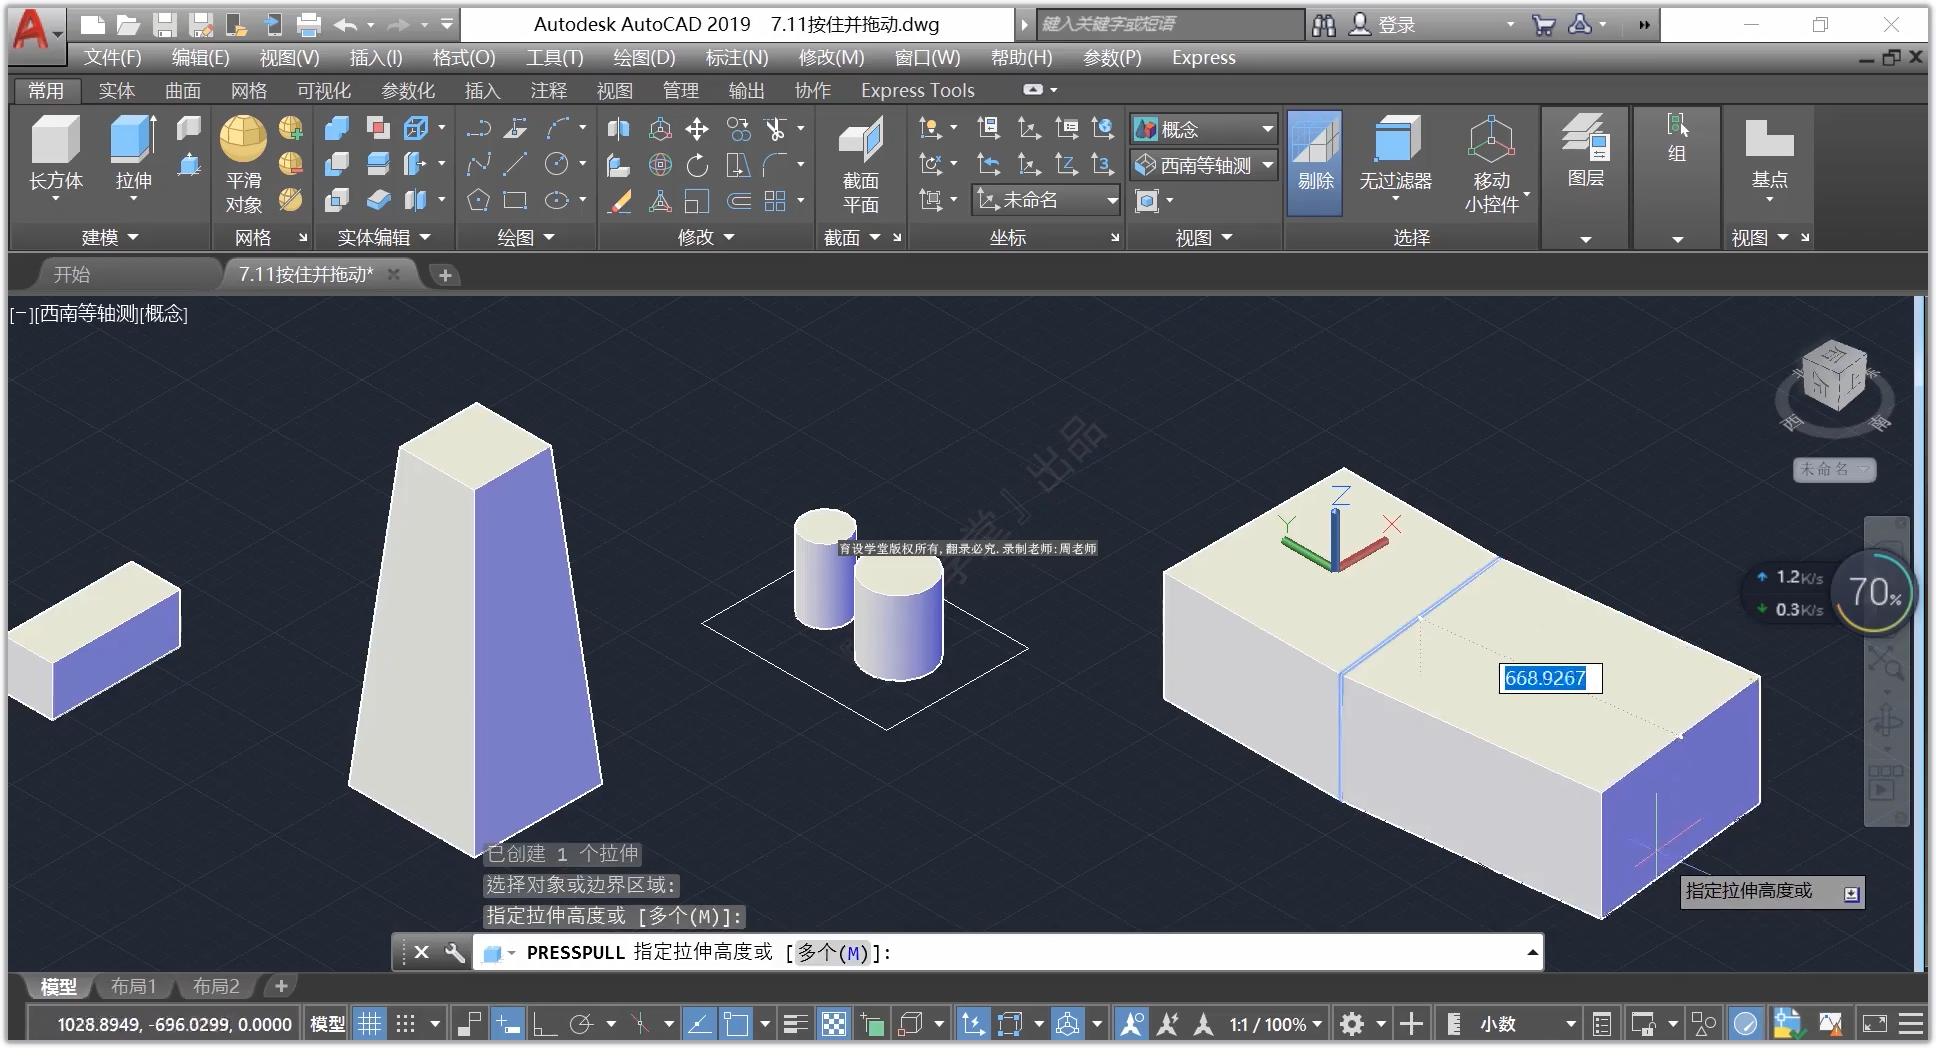This screenshot has width=1936, height=1048.
Task: Click the Plot (print) icon
Action: point(310,25)
